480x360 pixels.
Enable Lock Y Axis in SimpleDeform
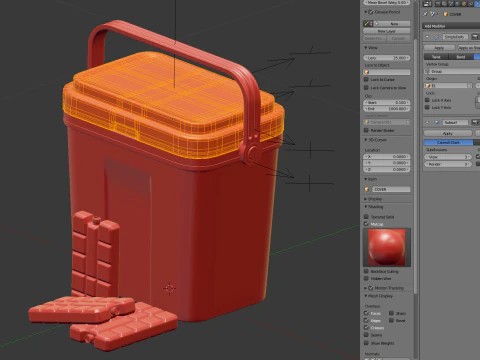tap(427, 107)
